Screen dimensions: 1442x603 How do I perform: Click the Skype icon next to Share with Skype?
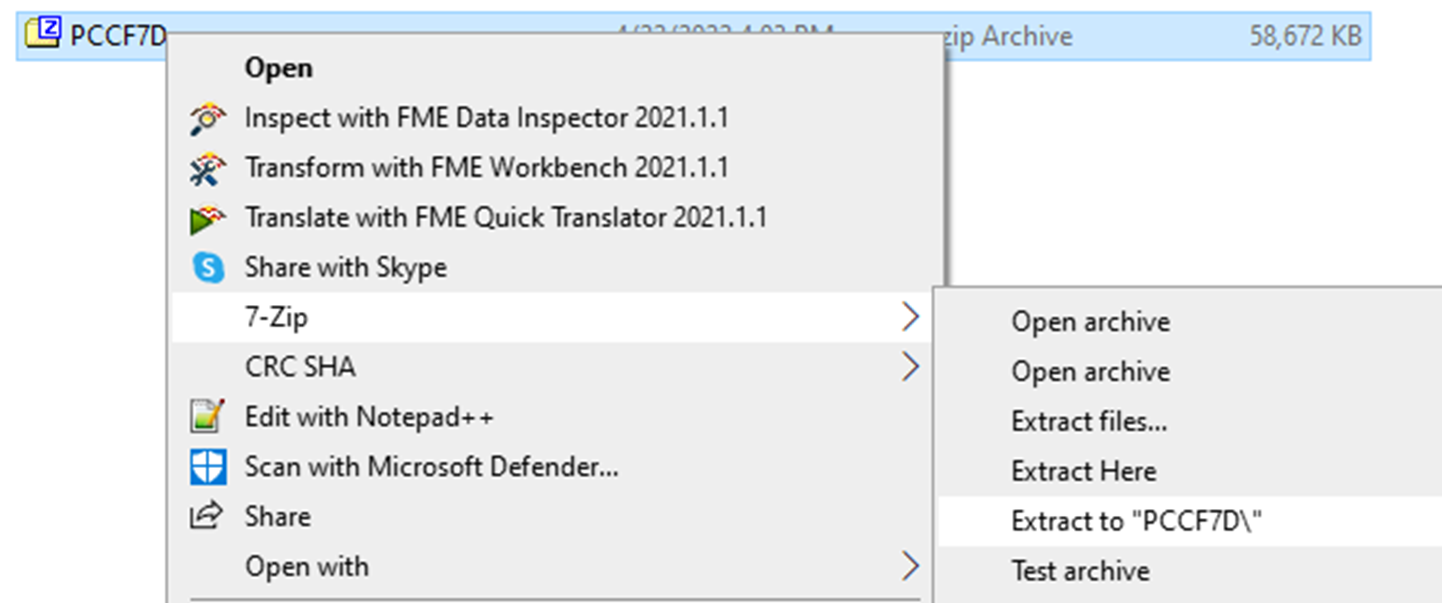click(x=207, y=267)
